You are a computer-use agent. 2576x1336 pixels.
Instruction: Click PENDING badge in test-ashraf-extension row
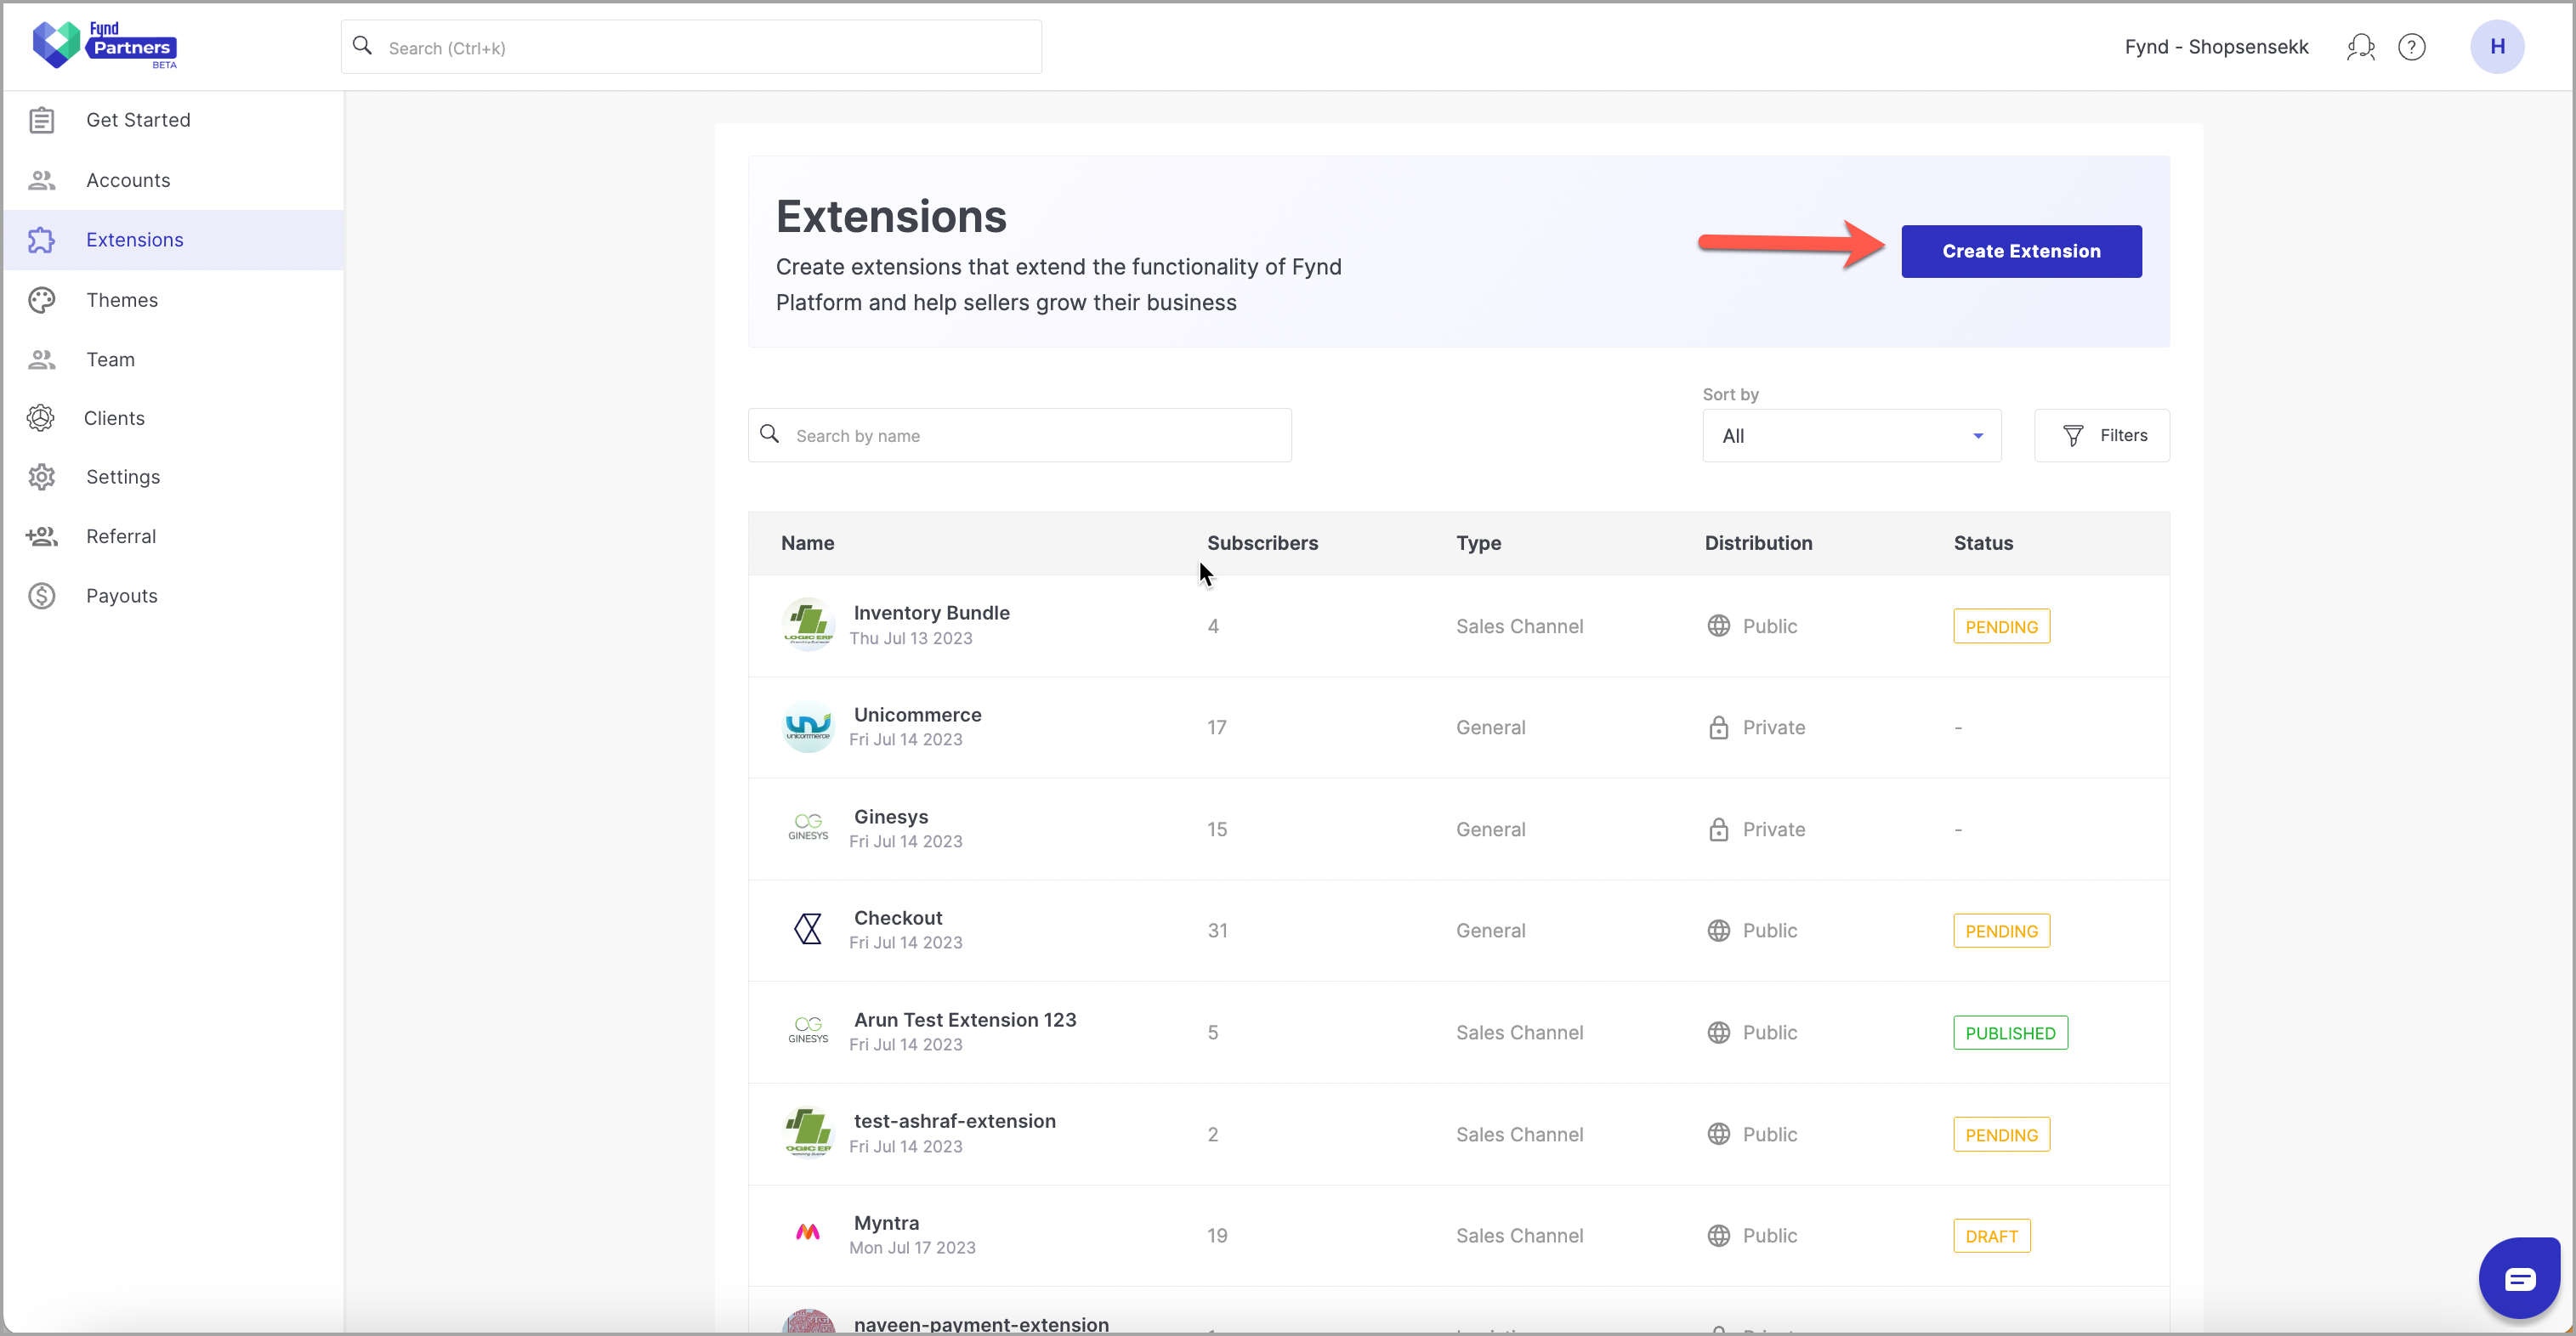pyautogui.click(x=2001, y=1134)
